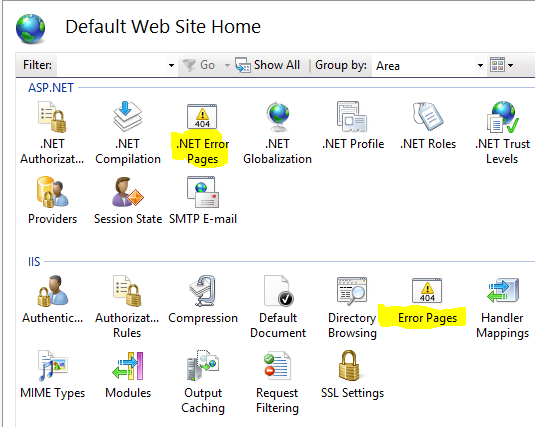
Task: Collapse the ASP.NET group header
Action: coord(50,88)
